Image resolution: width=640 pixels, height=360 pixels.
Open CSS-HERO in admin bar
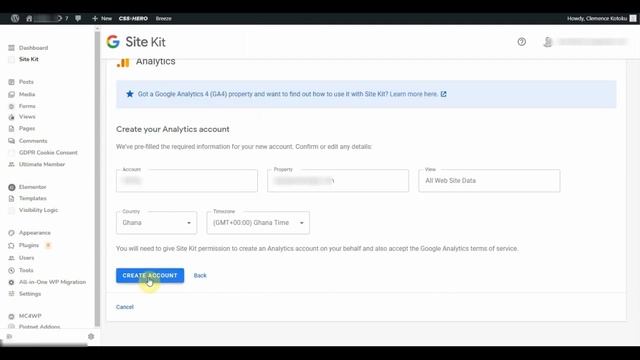133,18
